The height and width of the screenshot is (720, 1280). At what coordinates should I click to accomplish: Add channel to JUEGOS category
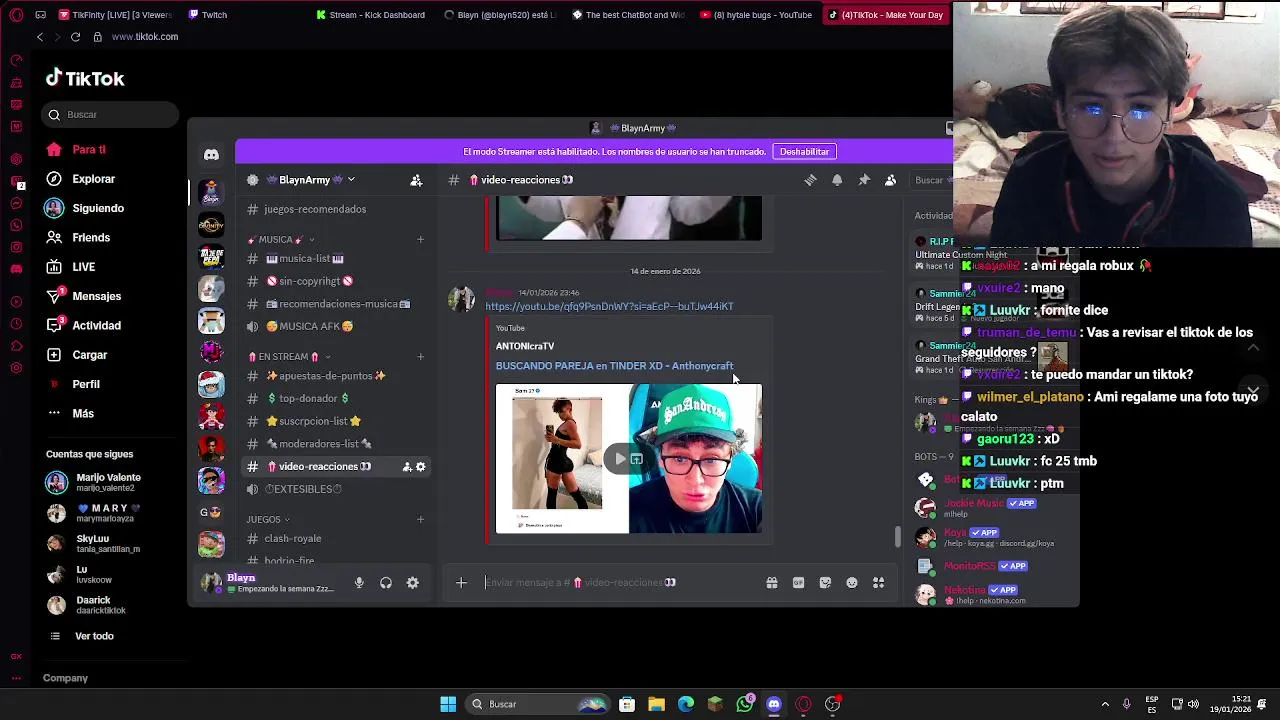tap(420, 520)
